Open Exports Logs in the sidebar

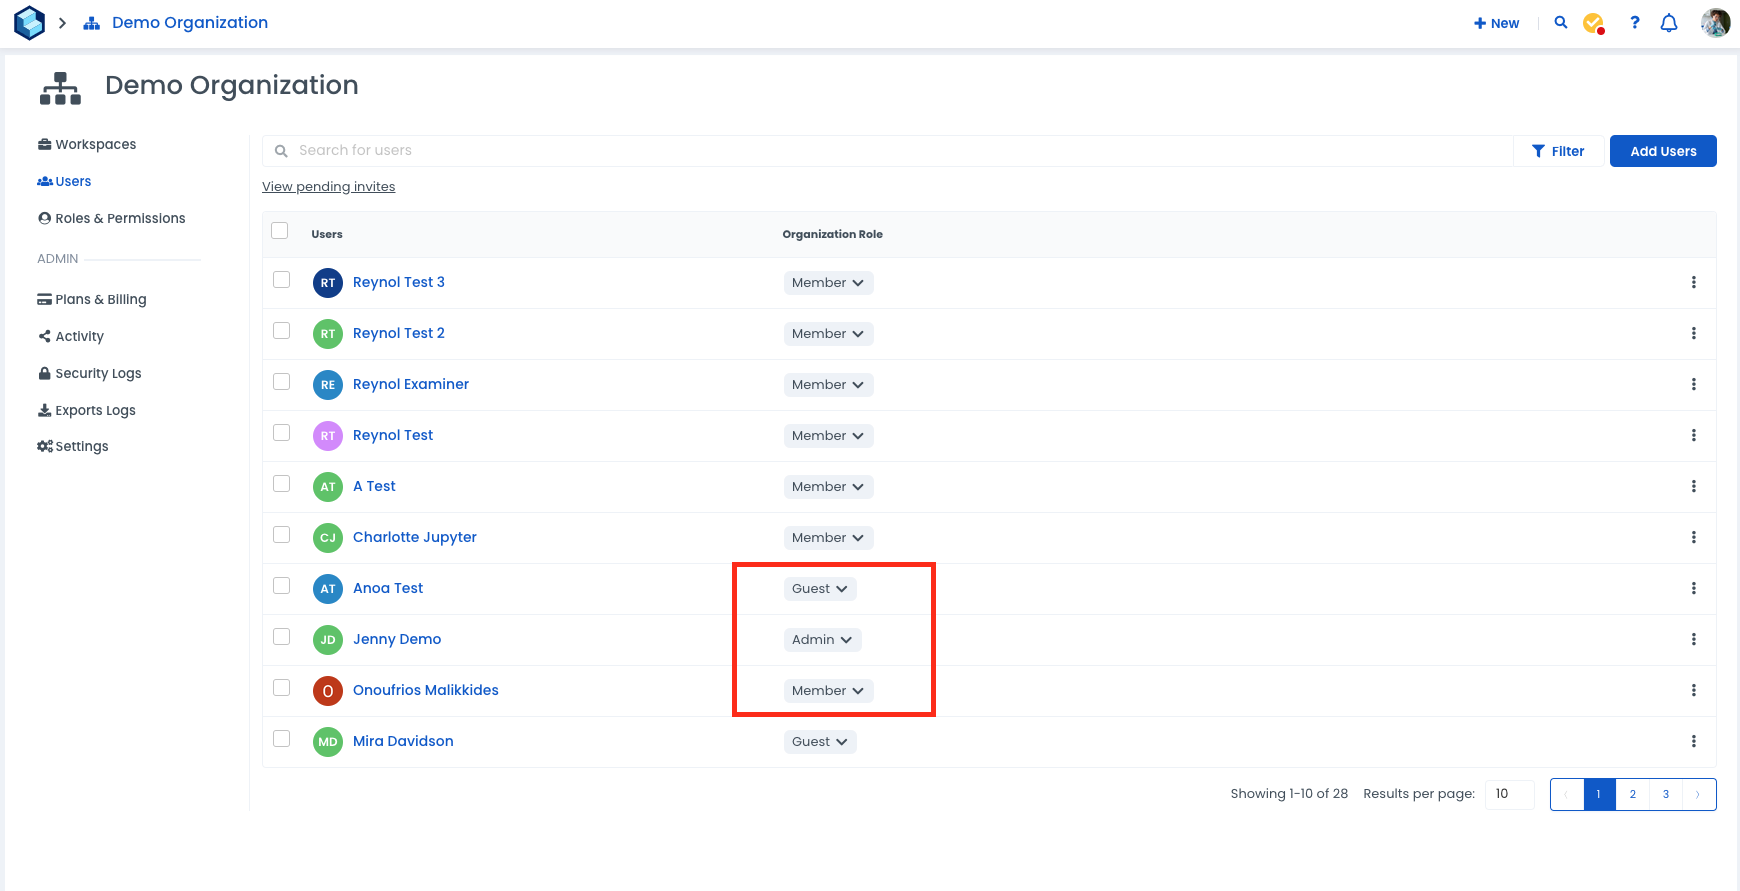point(87,411)
